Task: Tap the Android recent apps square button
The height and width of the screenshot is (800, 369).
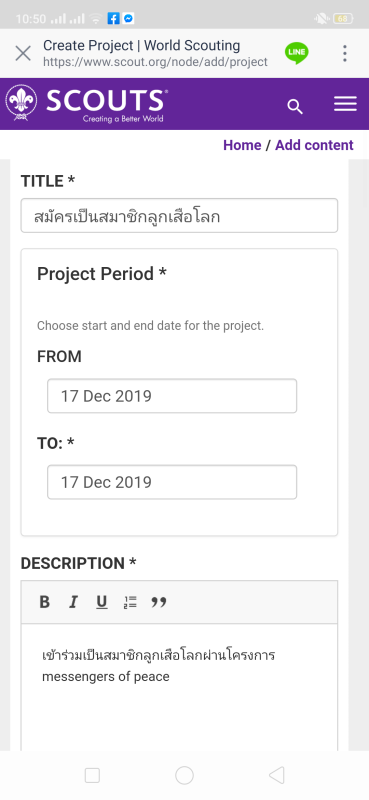Action: point(92,776)
